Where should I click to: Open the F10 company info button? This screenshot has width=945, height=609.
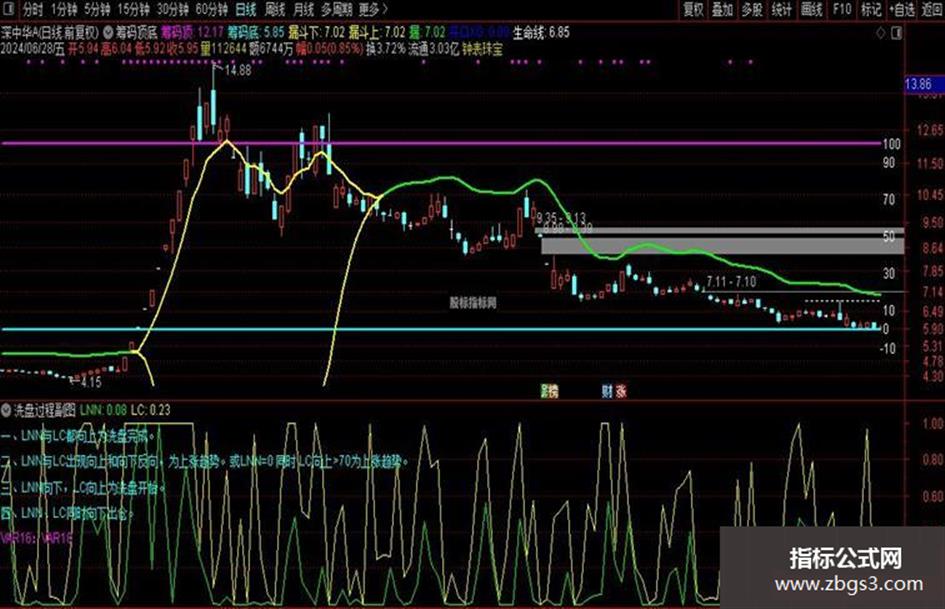[841, 9]
